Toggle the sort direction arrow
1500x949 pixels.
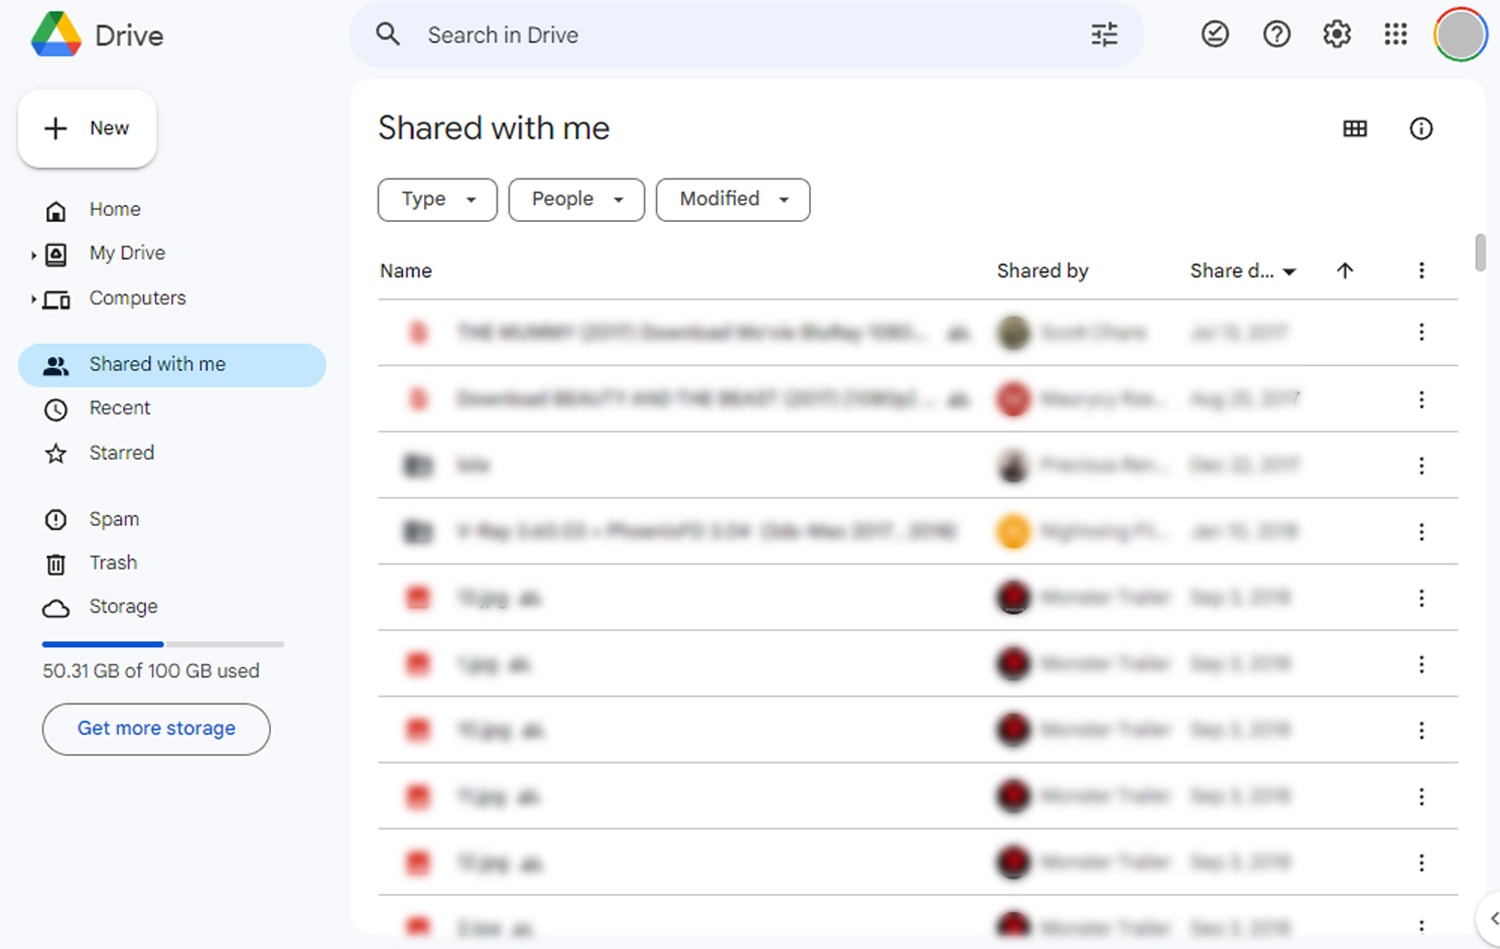pyautogui.click(x=1346, y=270)
